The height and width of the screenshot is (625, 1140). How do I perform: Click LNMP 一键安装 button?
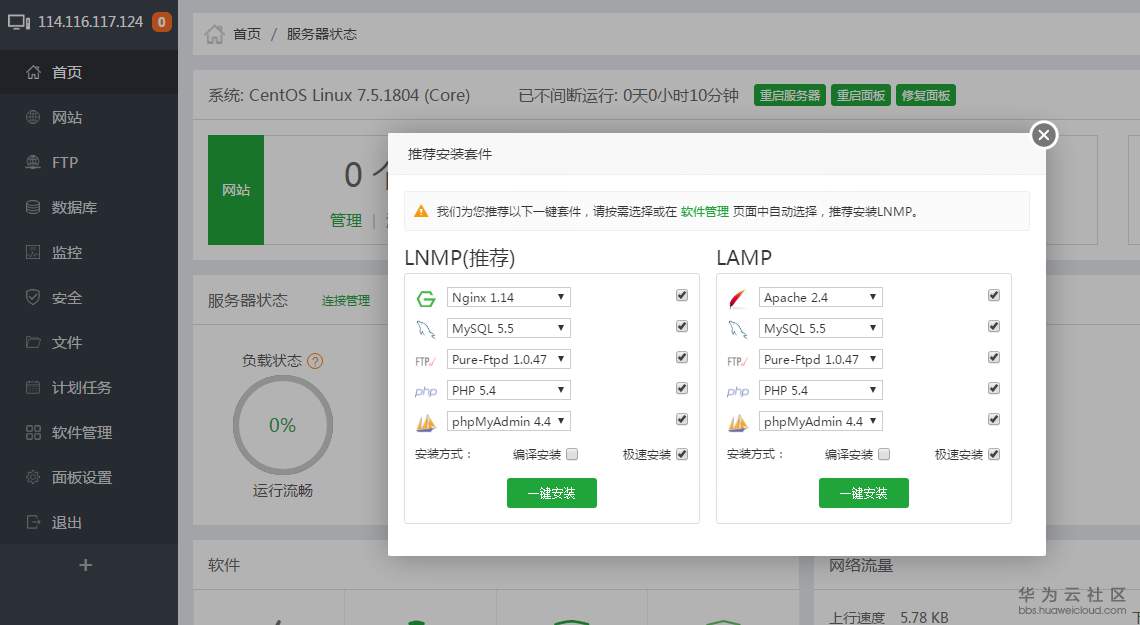tap(551, 493)
